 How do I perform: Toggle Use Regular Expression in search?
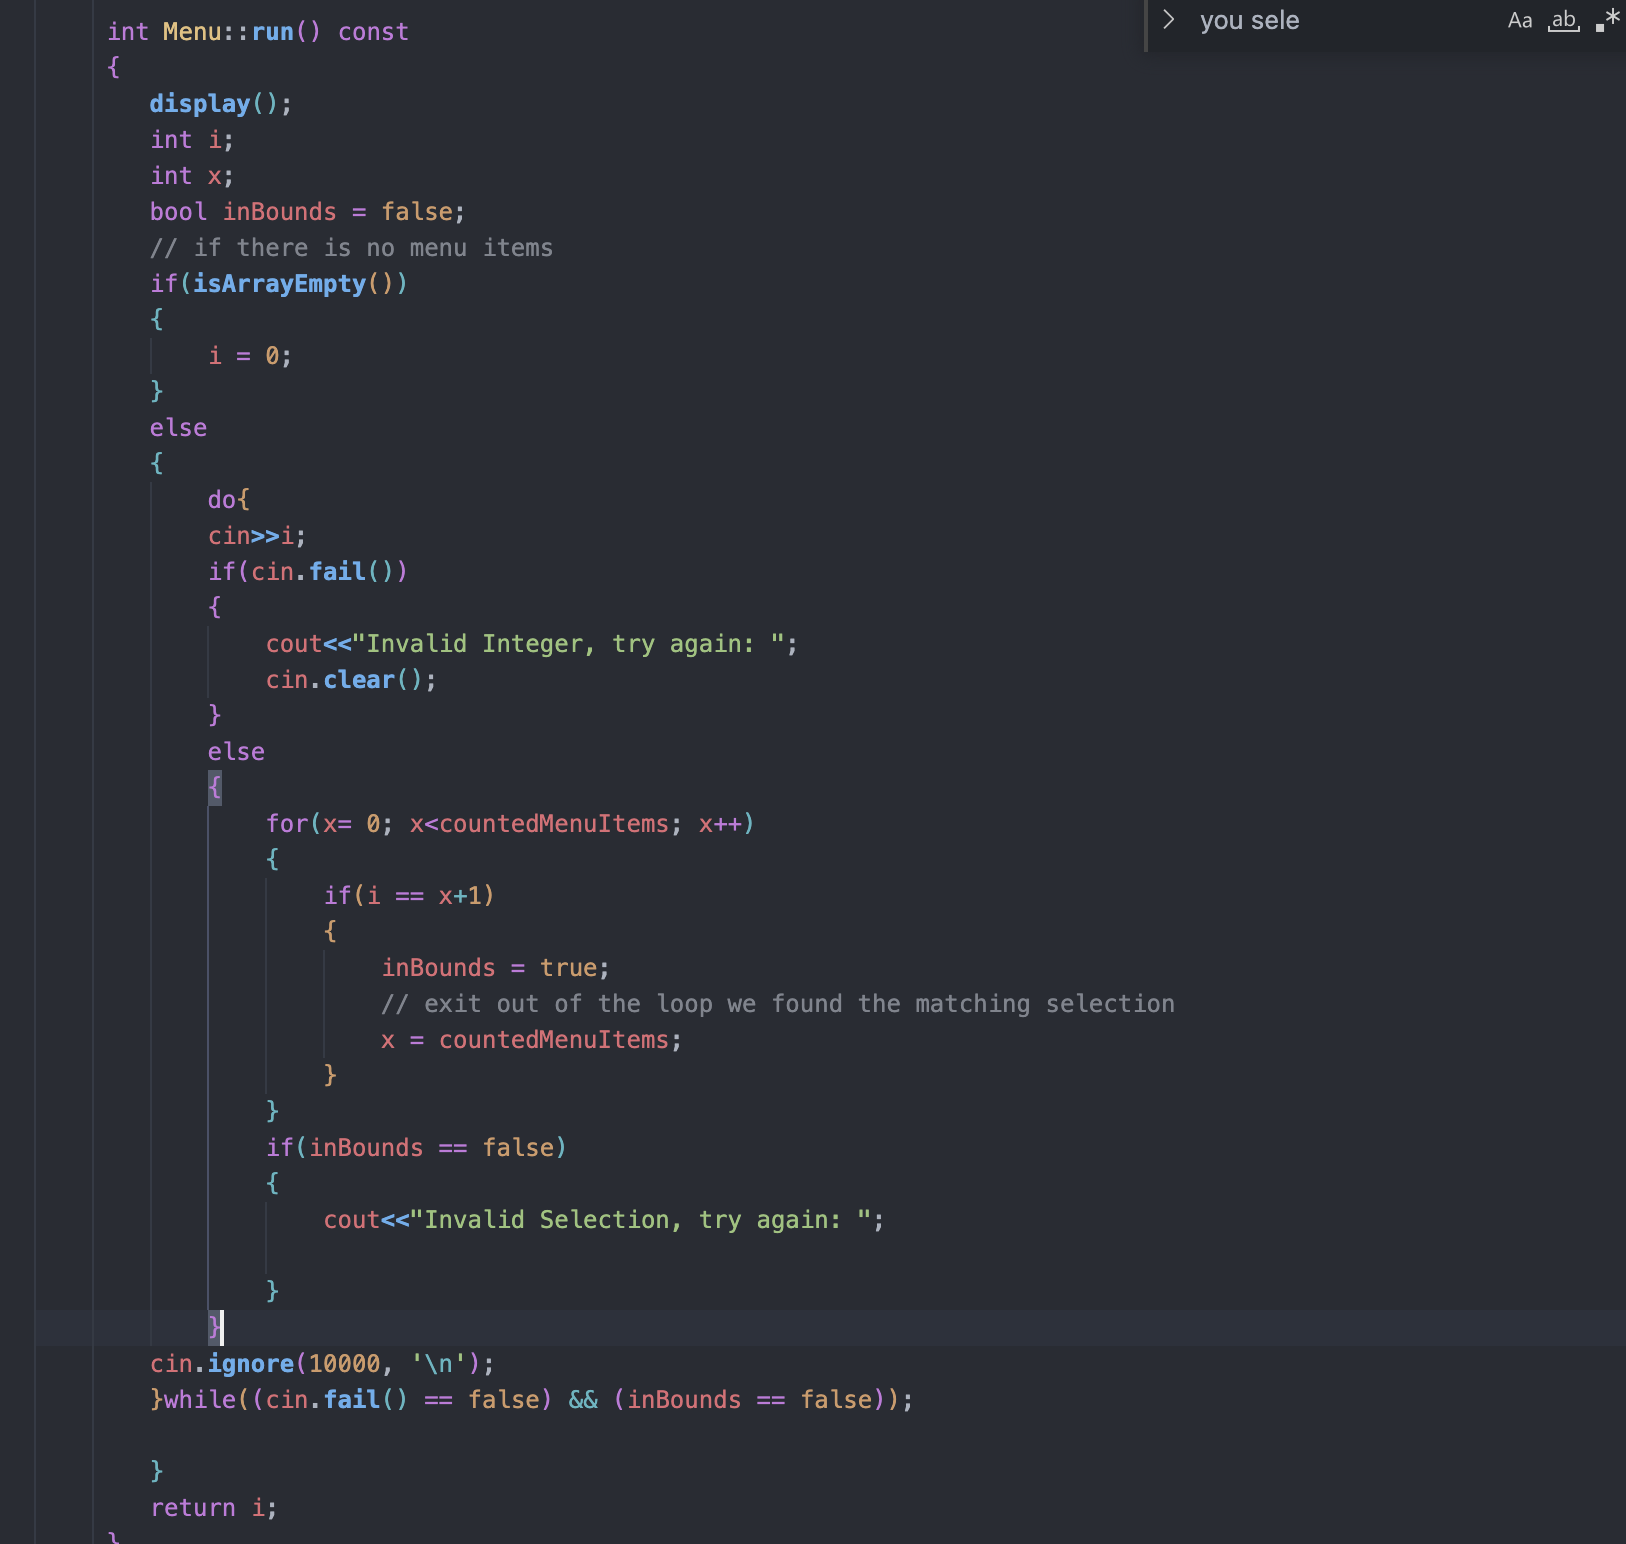(1606, 18)
